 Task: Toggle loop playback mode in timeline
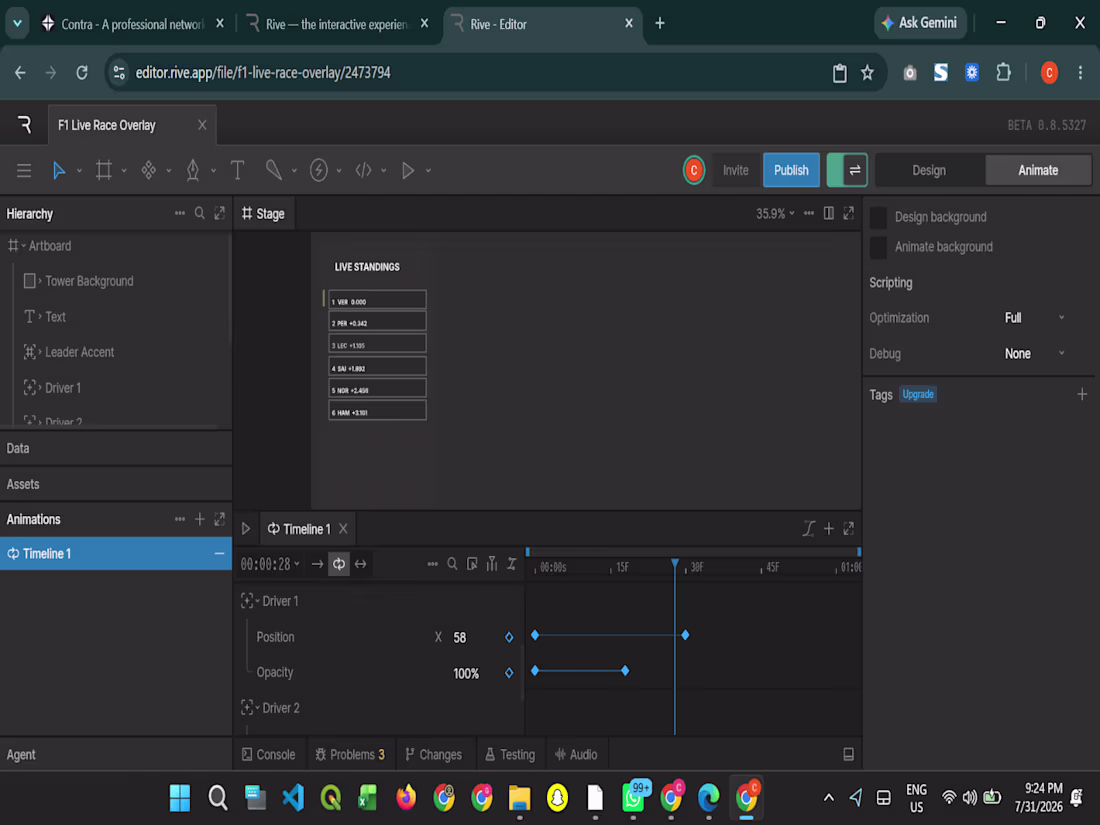point(339,564)
